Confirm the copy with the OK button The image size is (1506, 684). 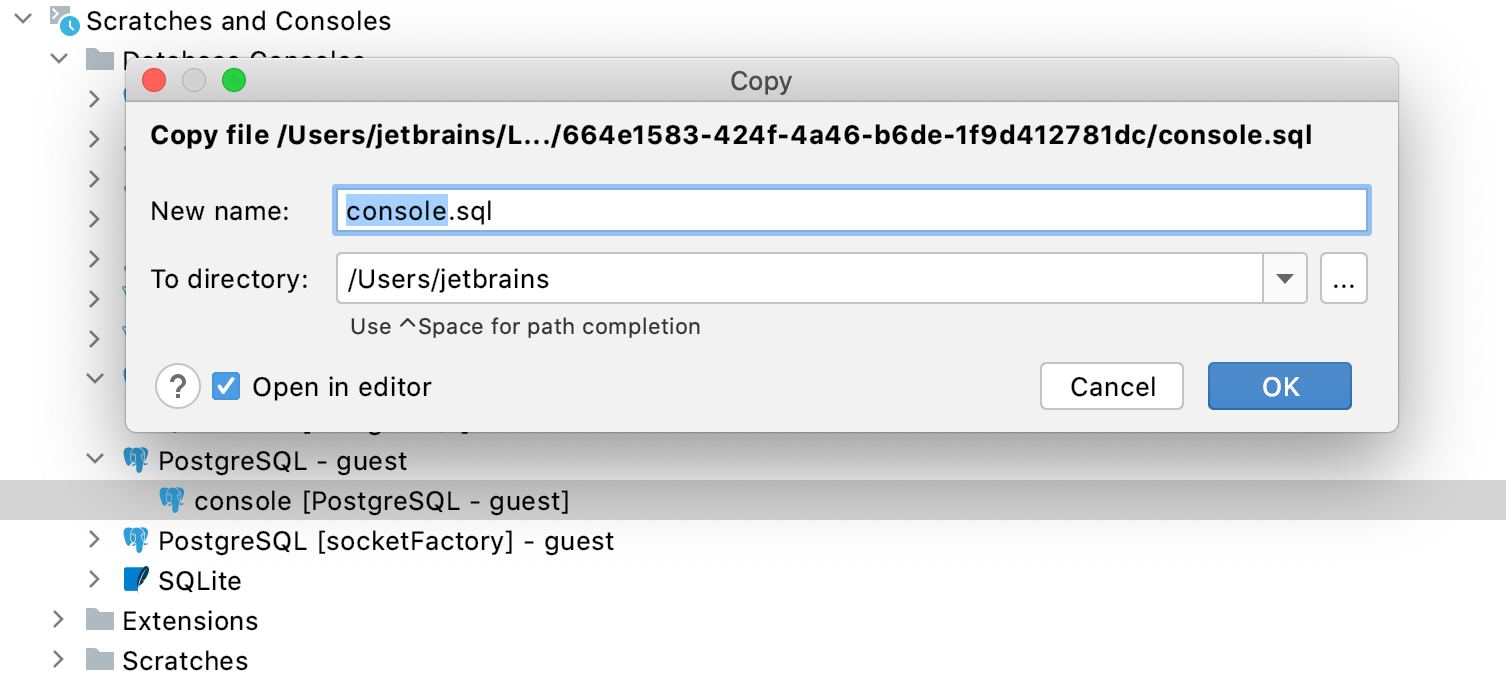tap(1279, 386)
